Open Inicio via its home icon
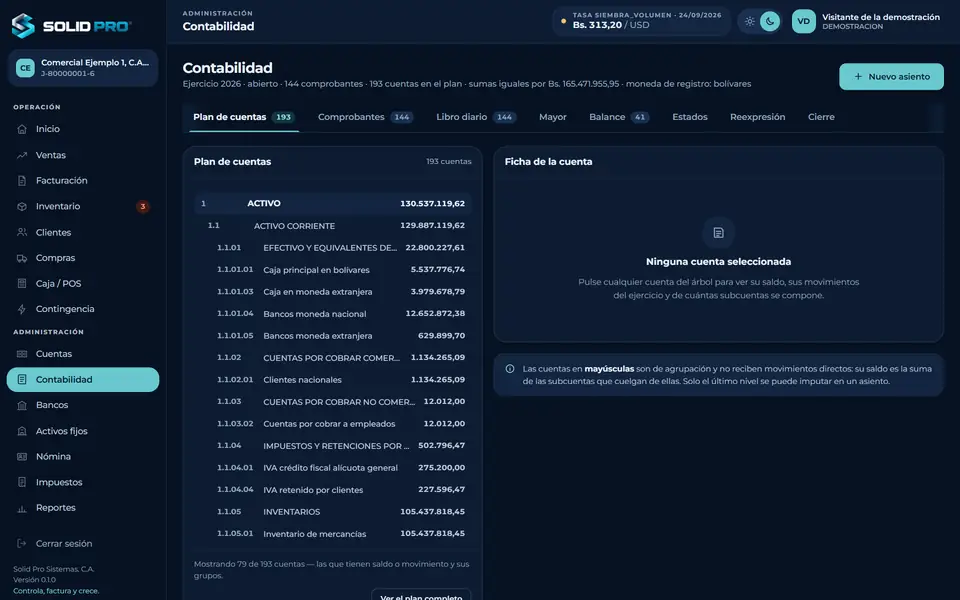The image size is (960, 600). 22,129
